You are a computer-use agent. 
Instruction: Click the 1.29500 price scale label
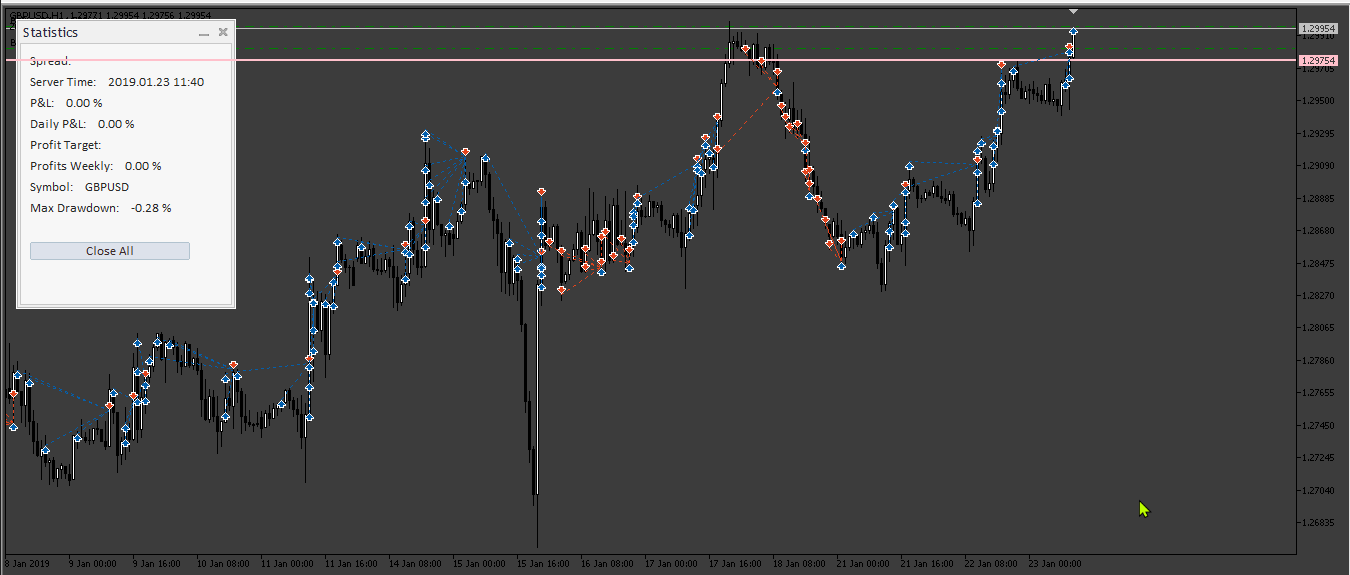[x=1319, y=101]
